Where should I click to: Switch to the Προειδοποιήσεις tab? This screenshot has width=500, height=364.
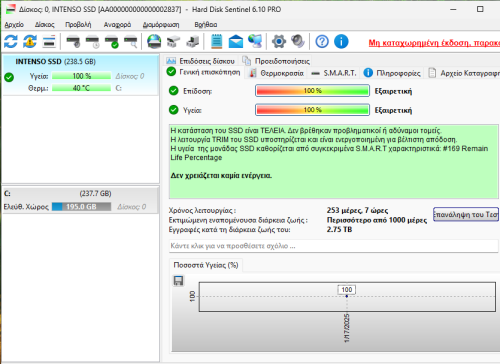tap(276, 61)
